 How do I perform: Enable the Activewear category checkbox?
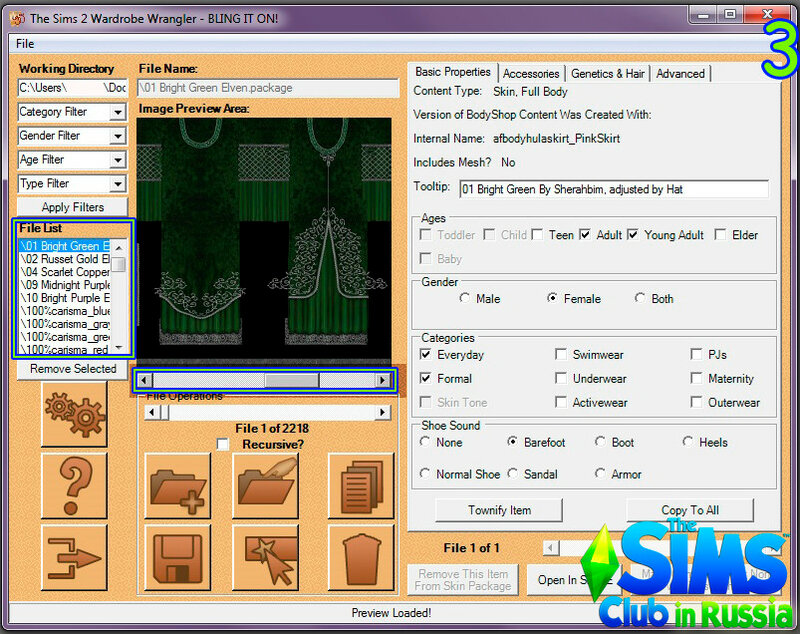coord(561,402)
